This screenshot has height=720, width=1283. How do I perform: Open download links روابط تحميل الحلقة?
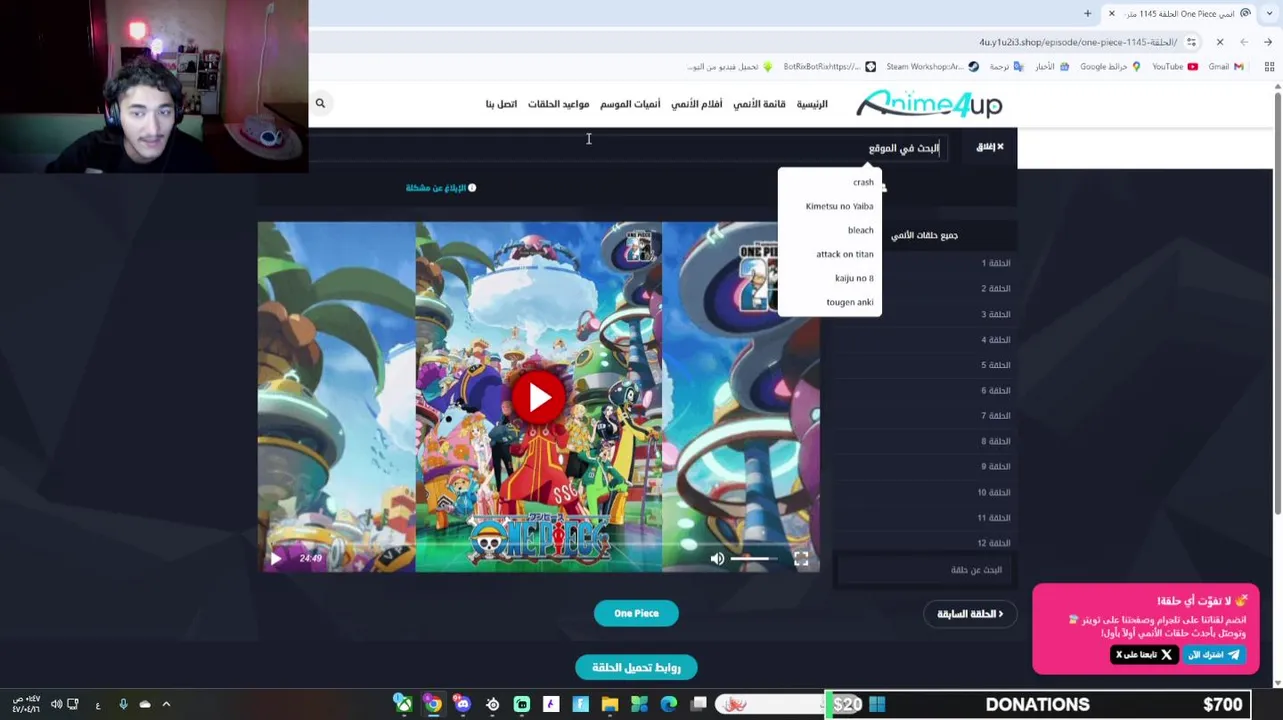coord(636,667)
